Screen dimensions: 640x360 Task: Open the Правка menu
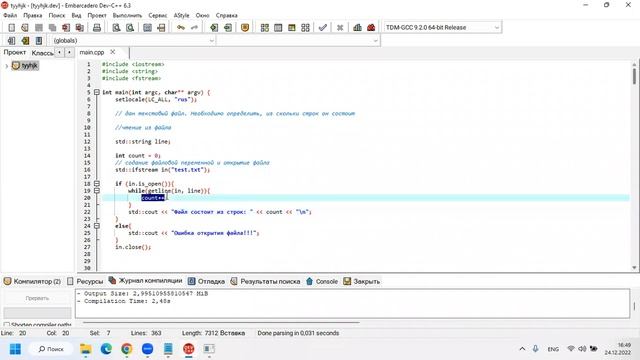coord(33,15)
